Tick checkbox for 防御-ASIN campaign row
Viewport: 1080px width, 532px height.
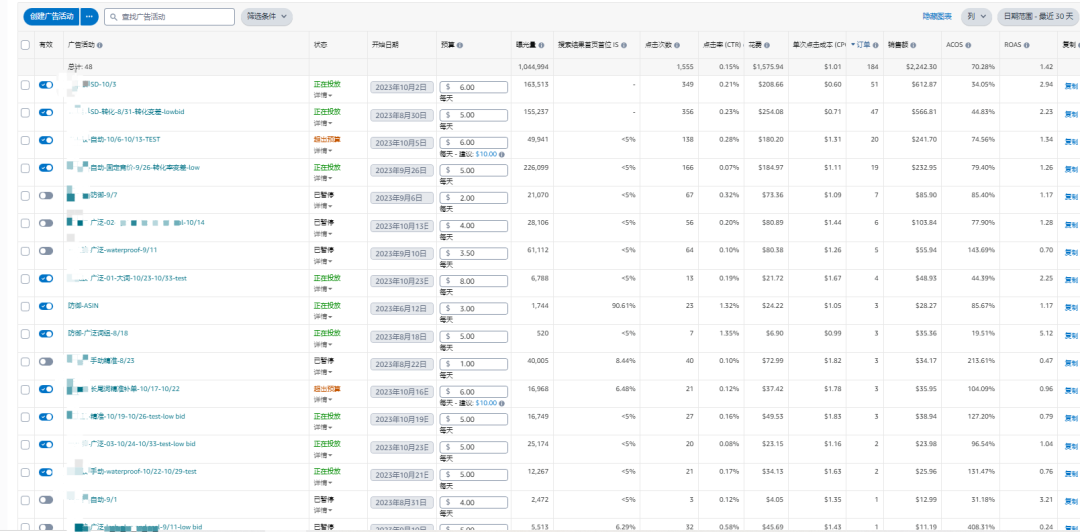[x=25, y=306]
